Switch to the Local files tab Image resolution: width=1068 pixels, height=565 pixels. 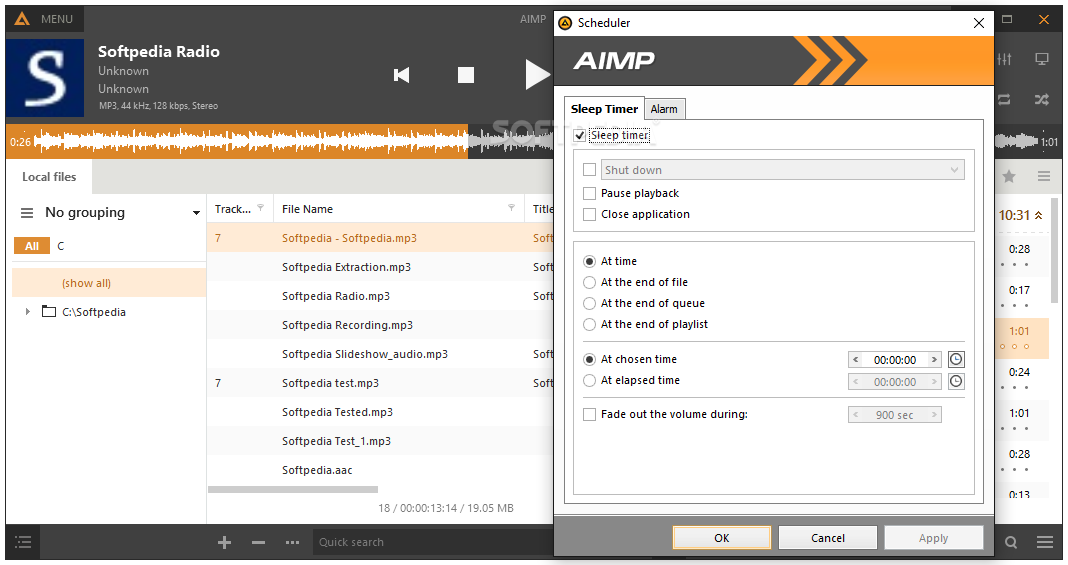(x=49, y=177)
